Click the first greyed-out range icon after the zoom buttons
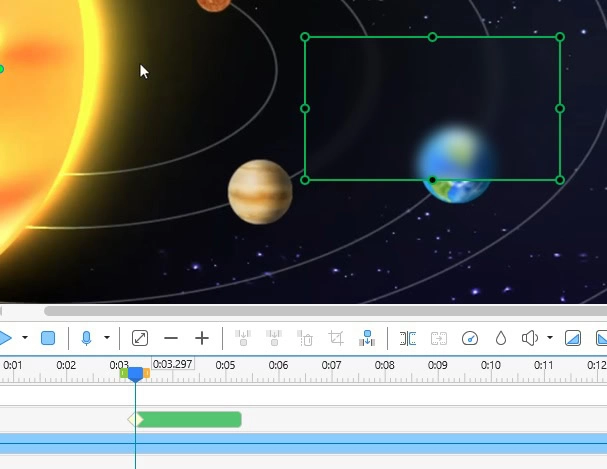This screenshot has height=469, width=607. click(x=243, y=338)
